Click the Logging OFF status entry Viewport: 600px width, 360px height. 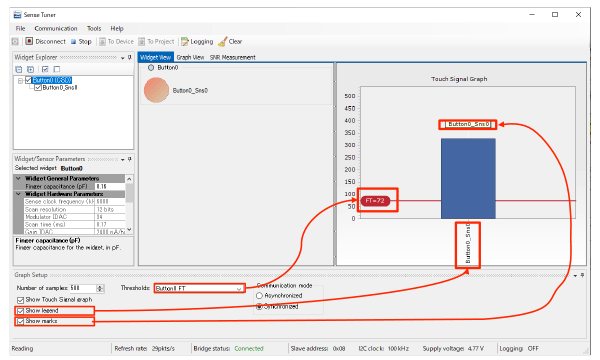[519, 349]
